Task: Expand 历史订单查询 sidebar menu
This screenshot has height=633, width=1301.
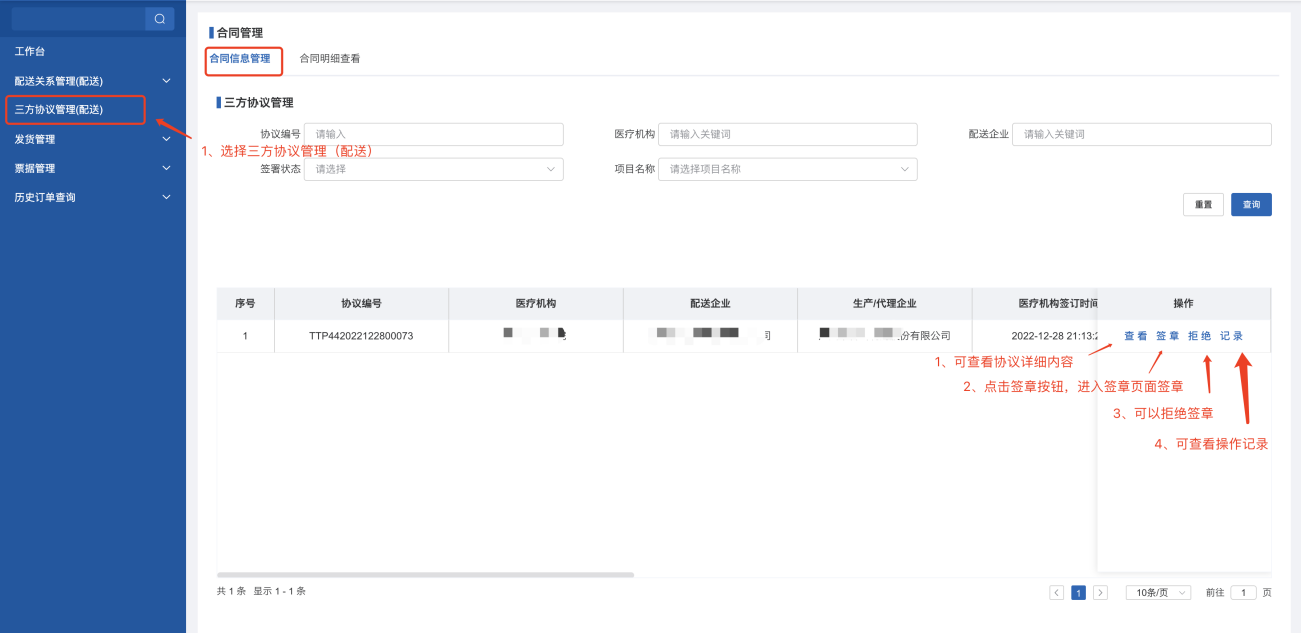Action: tap(166, 197)
